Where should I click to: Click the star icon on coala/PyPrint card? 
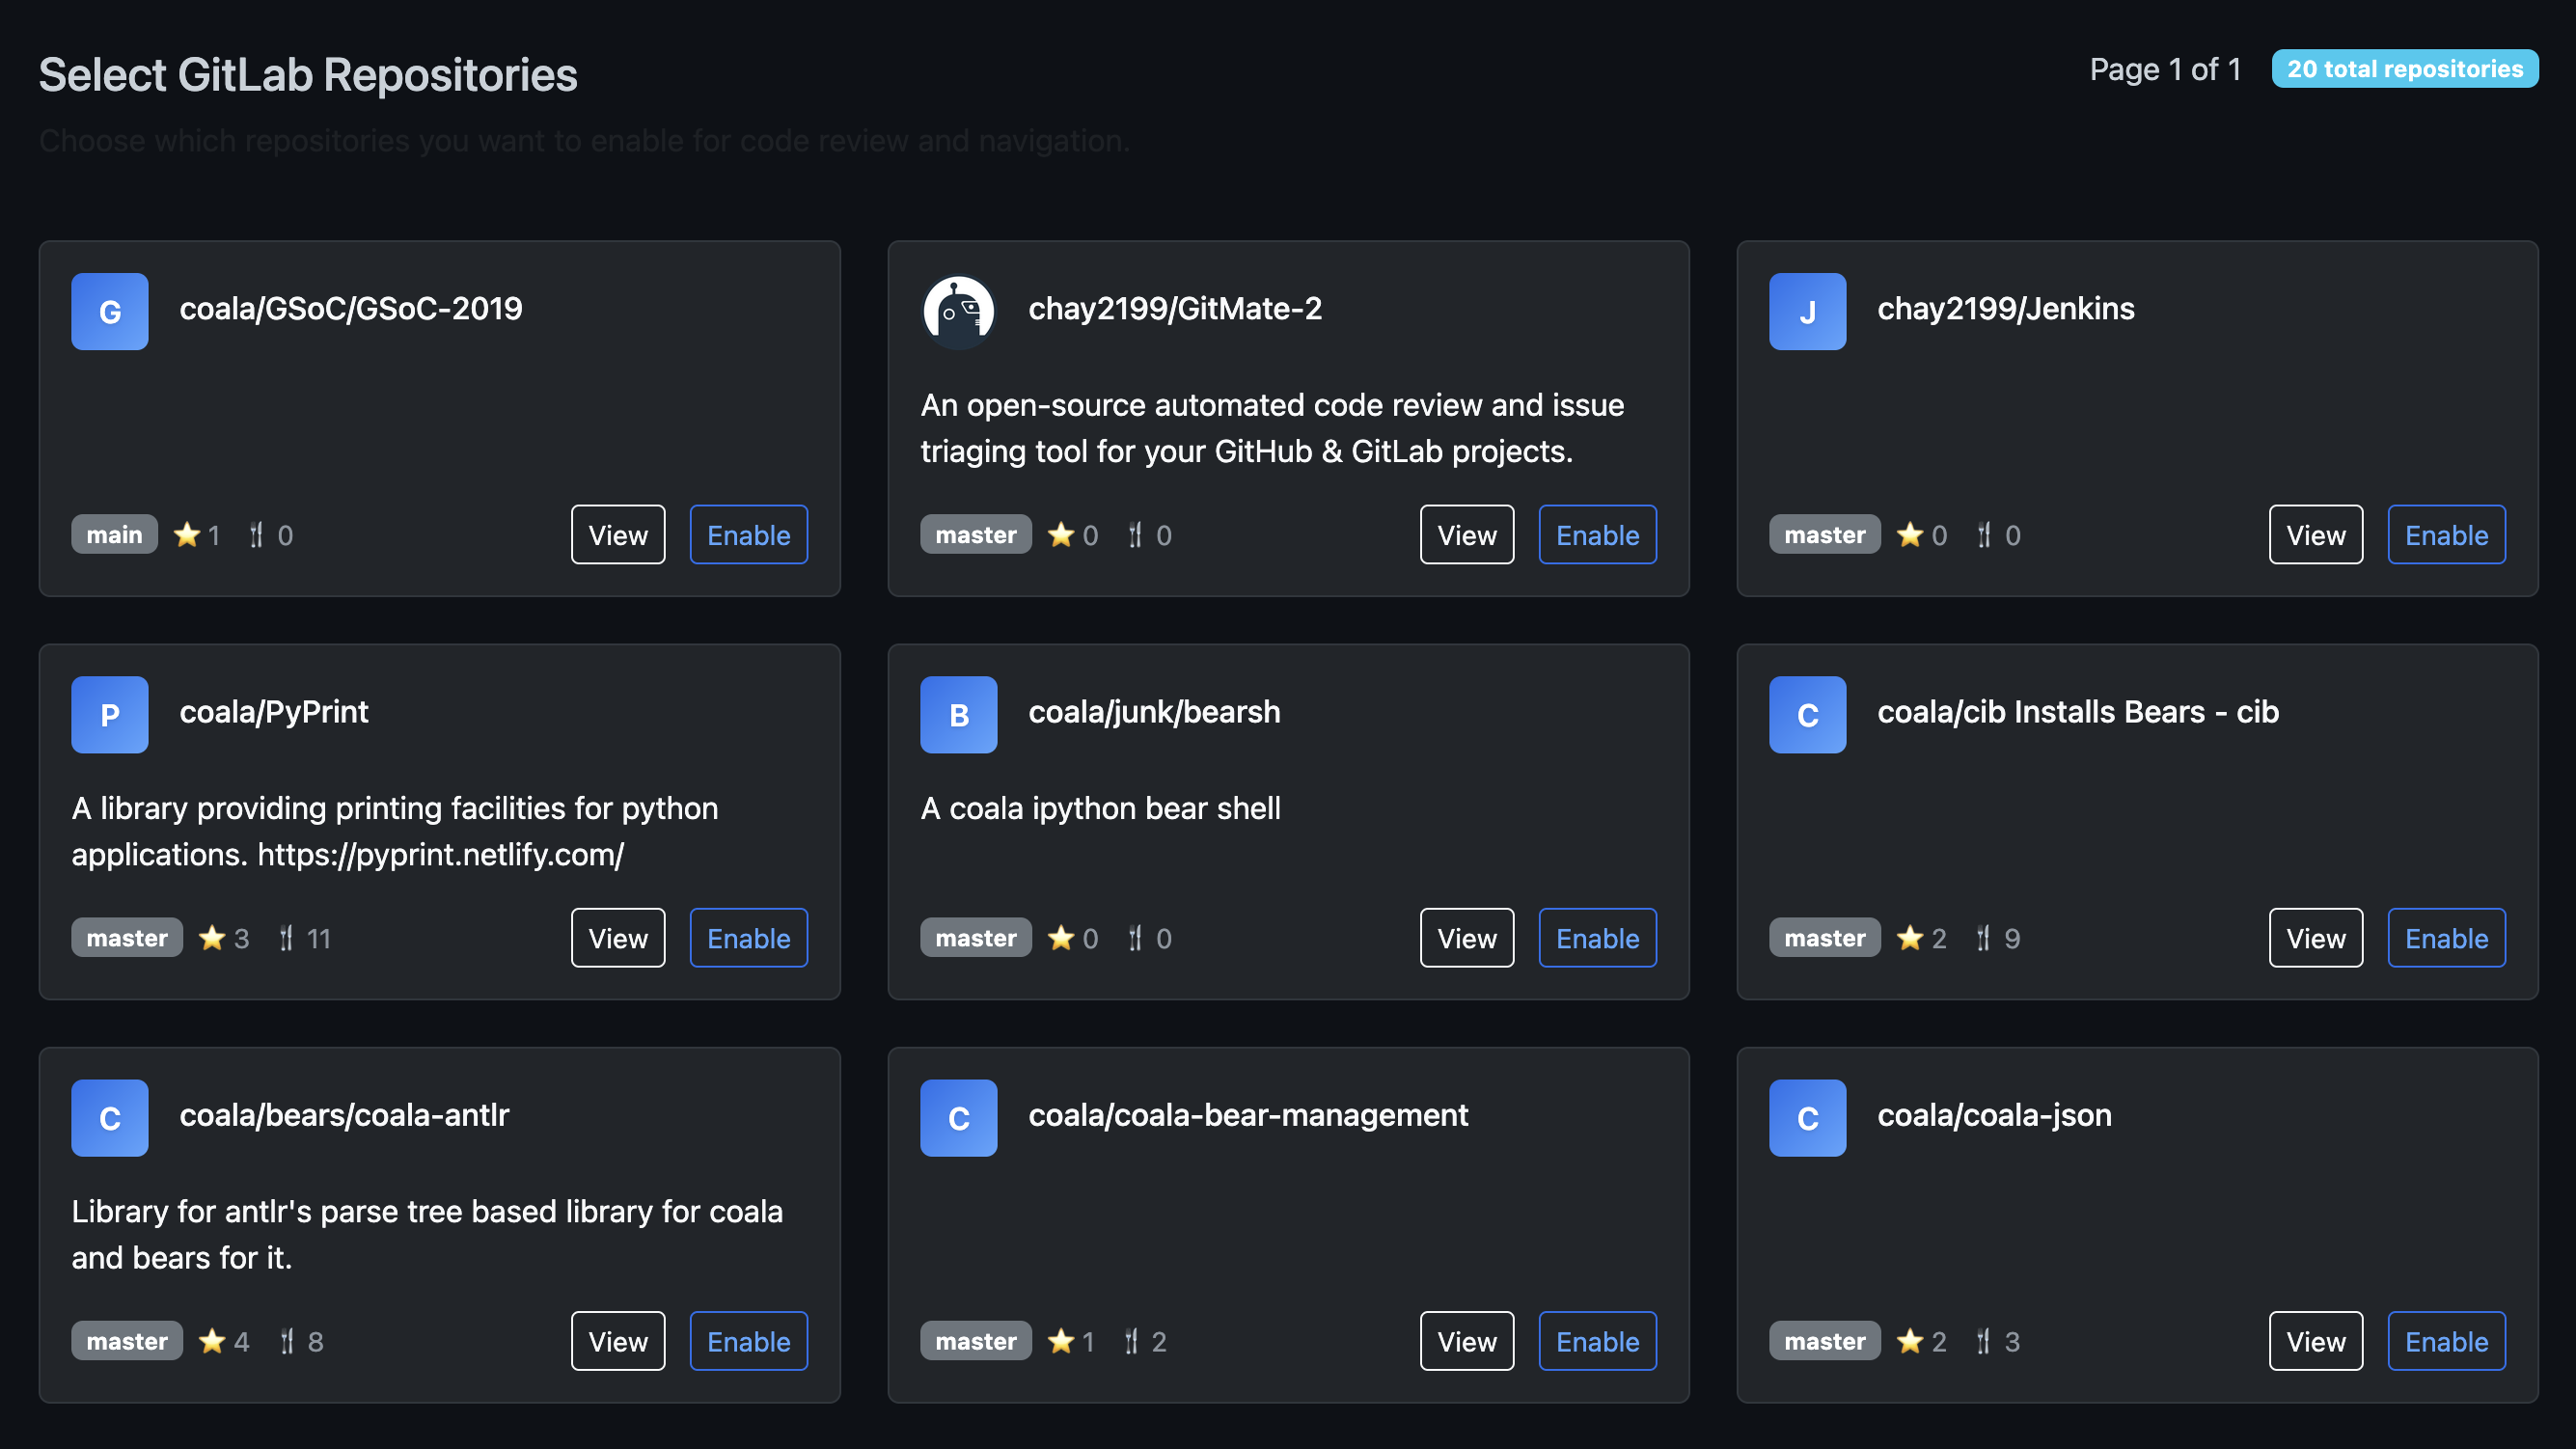tap(213, 938)
